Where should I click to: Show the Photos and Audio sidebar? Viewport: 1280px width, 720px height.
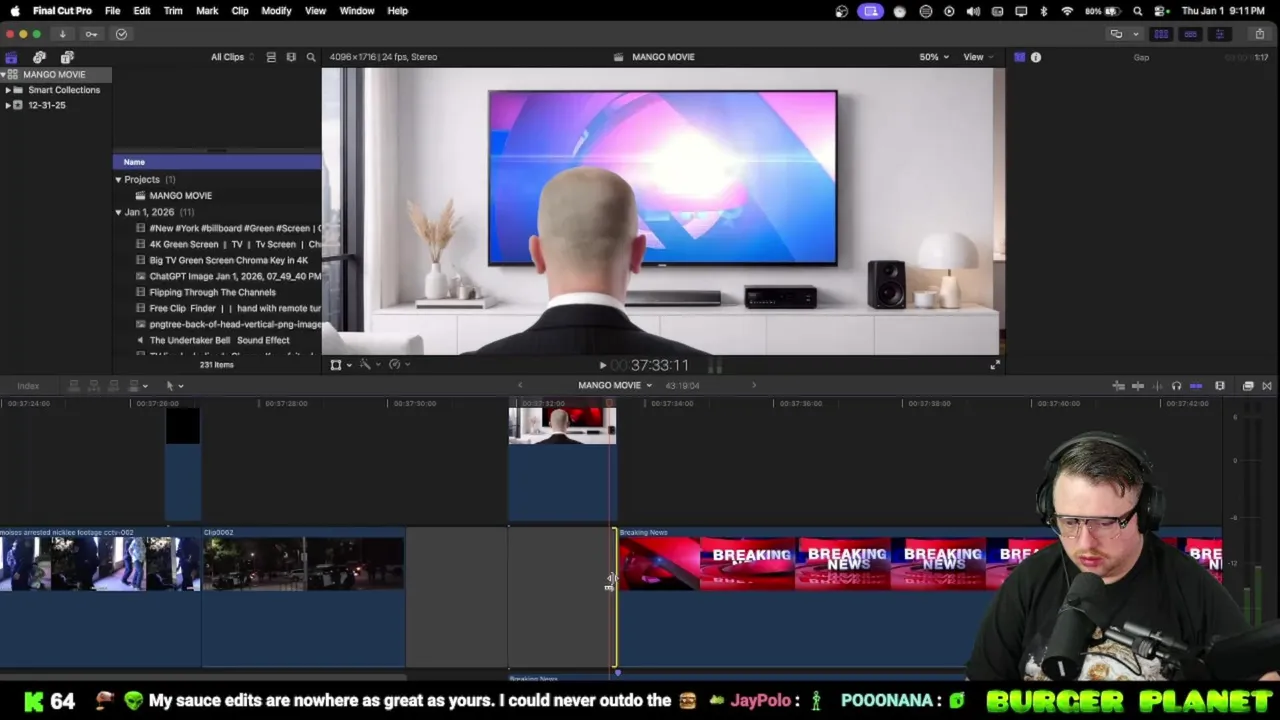(x=39, y=58)
